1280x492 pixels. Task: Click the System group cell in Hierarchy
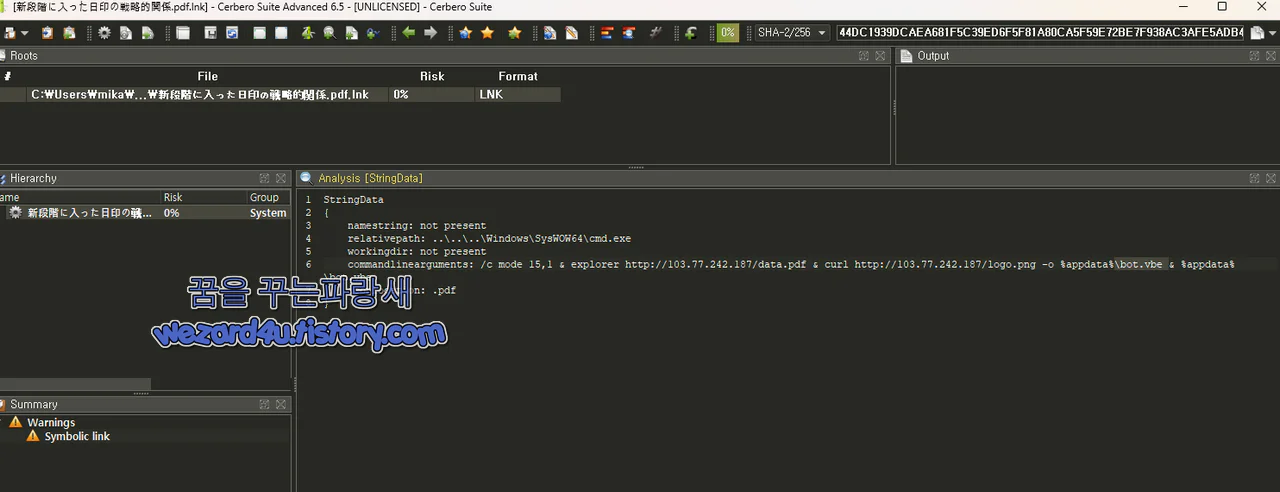click(268, 213)
